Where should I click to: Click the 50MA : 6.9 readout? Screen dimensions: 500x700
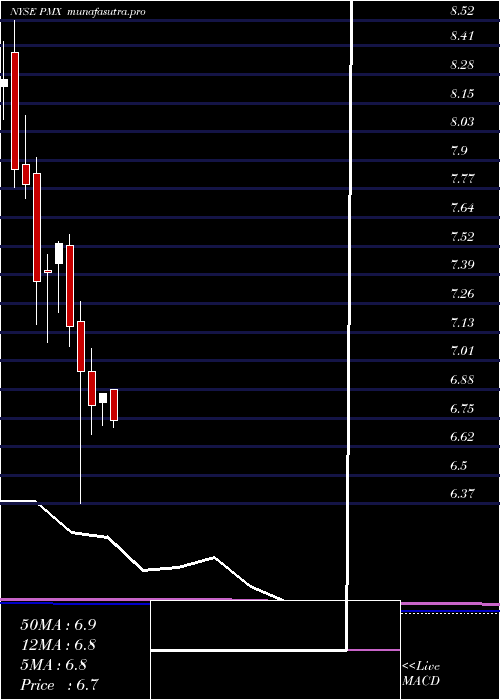tap(58, 625)
